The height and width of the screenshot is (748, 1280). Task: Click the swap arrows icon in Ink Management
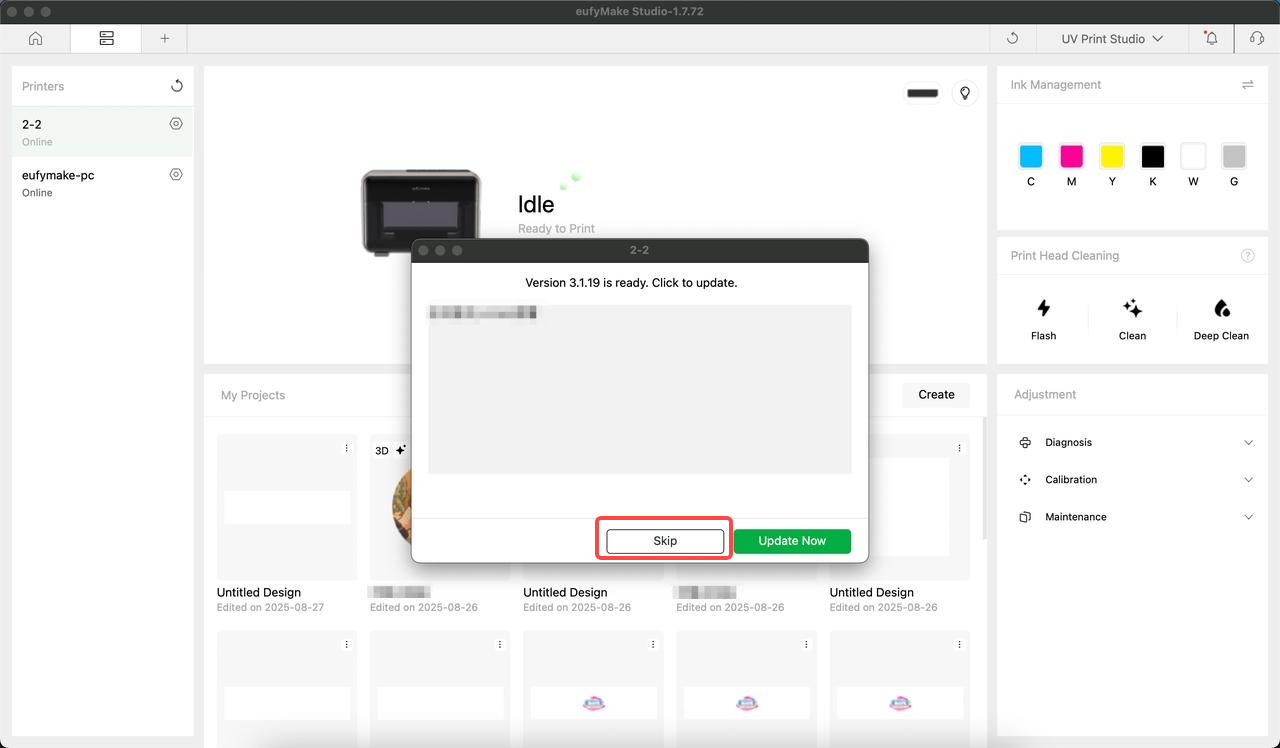tap(1248, 85)
